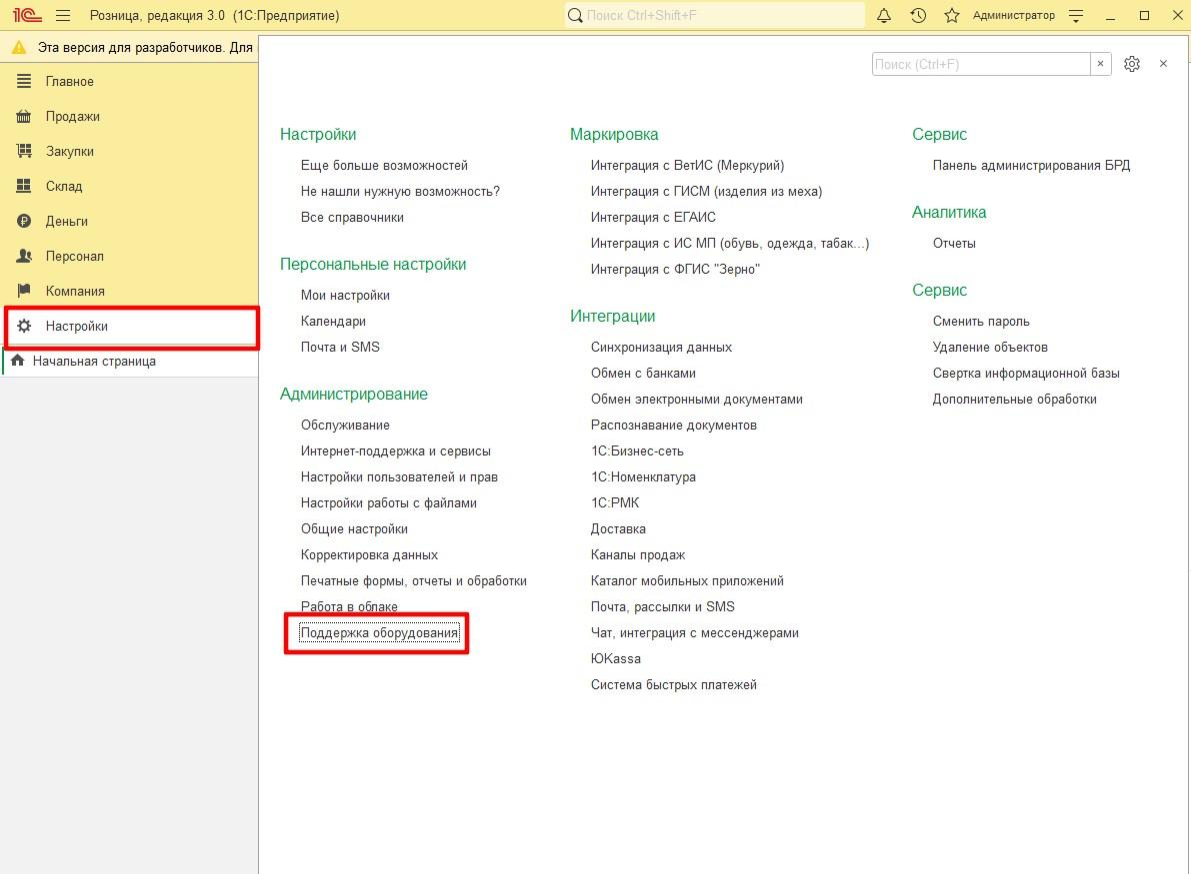Open Сменить пароль
Image resolution: width=1191 pixels, height=874 pixels.
pos(981,321)
